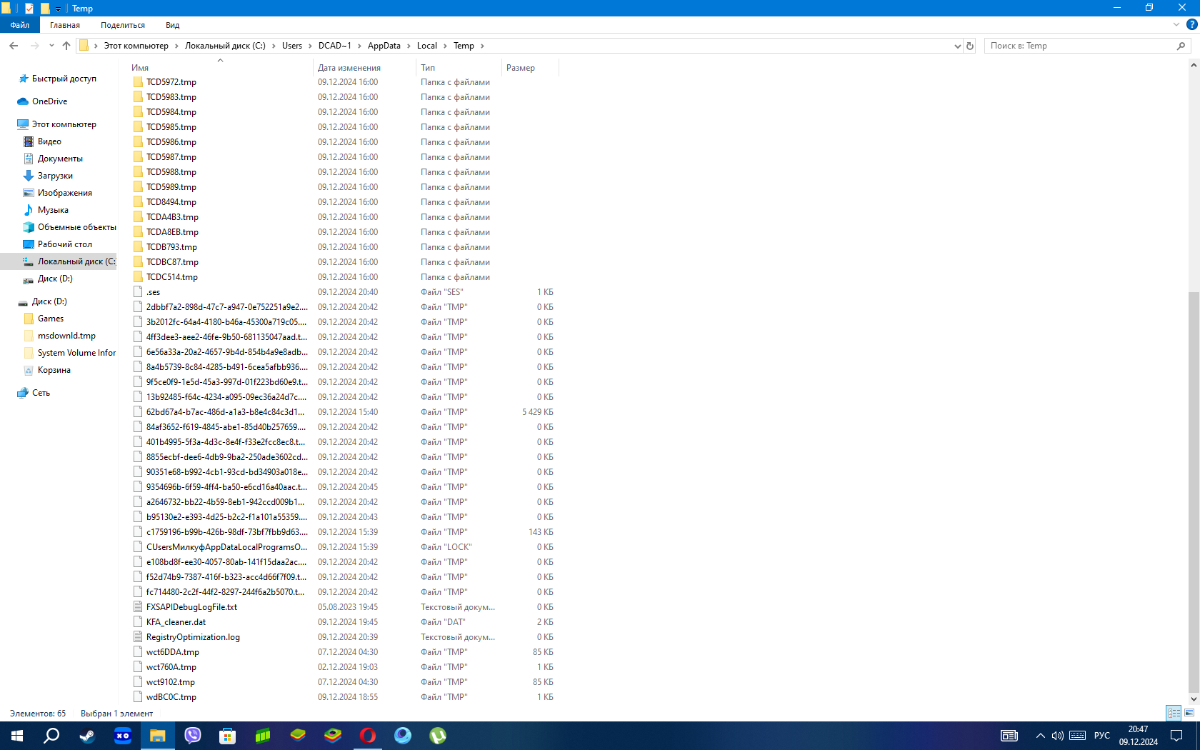Open recent locations dropdown arrow
Viewport: 1200px width, 750px height.
52,46
